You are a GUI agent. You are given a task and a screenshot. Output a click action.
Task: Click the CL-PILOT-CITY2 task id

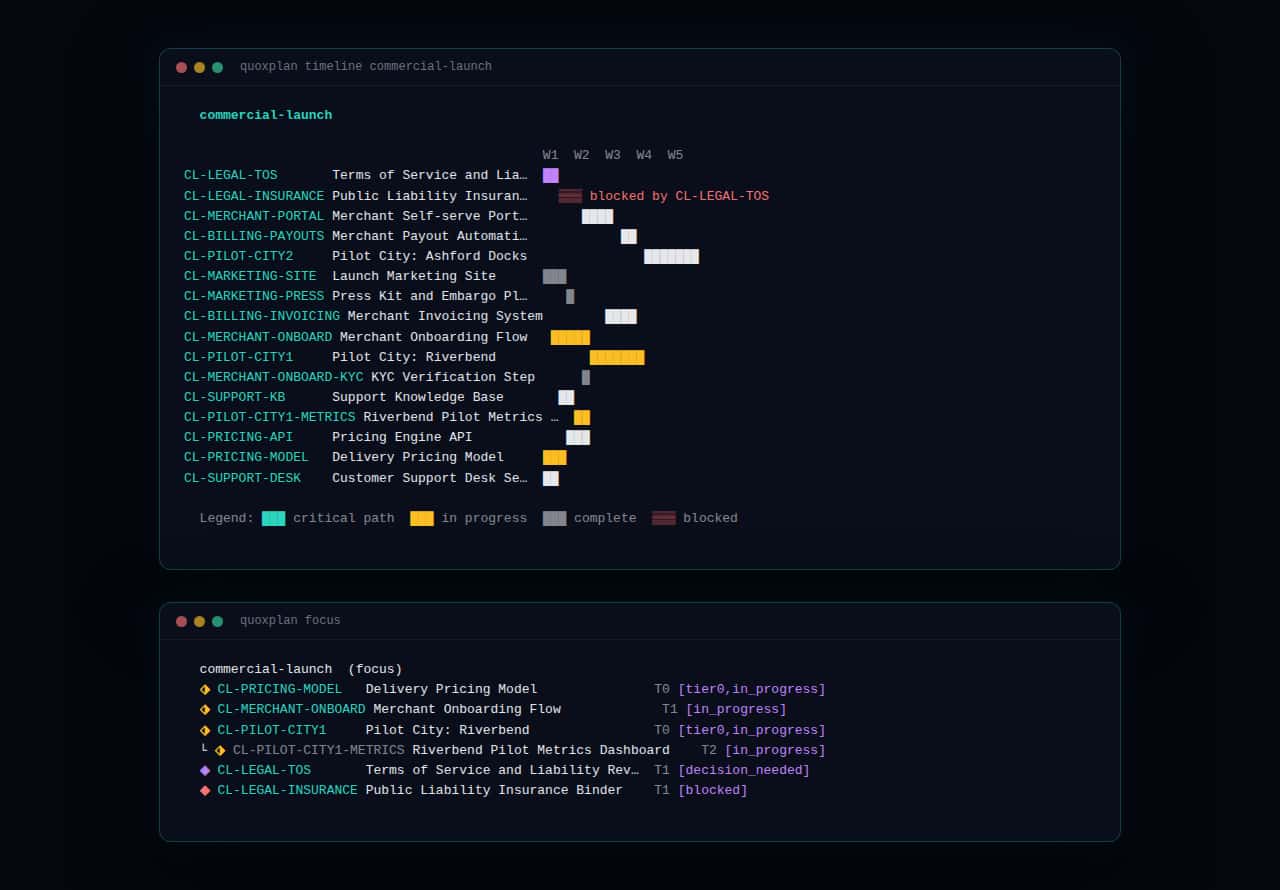(239, 256)
